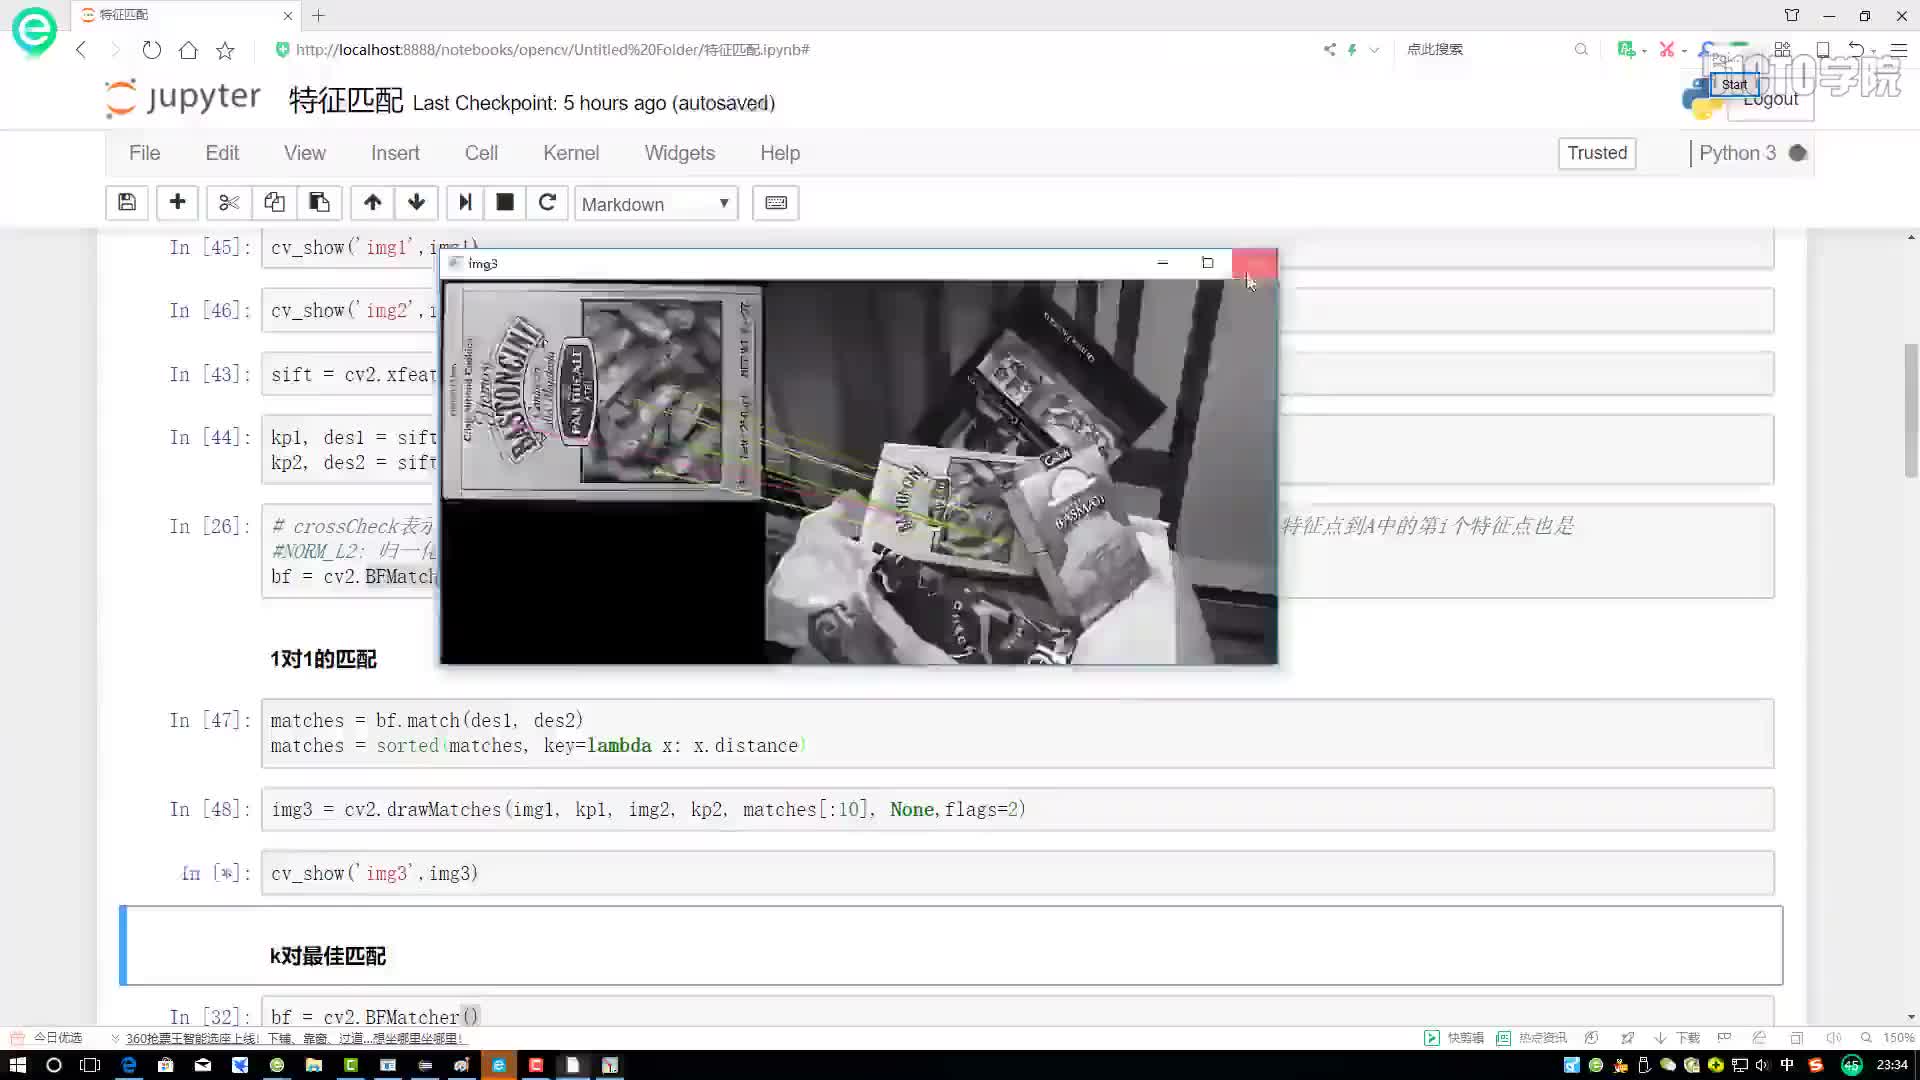The height and width of the screenshot is (1080, 1920).
Task: Close the 特征匹配 browser tab
Action: point(288,15)
